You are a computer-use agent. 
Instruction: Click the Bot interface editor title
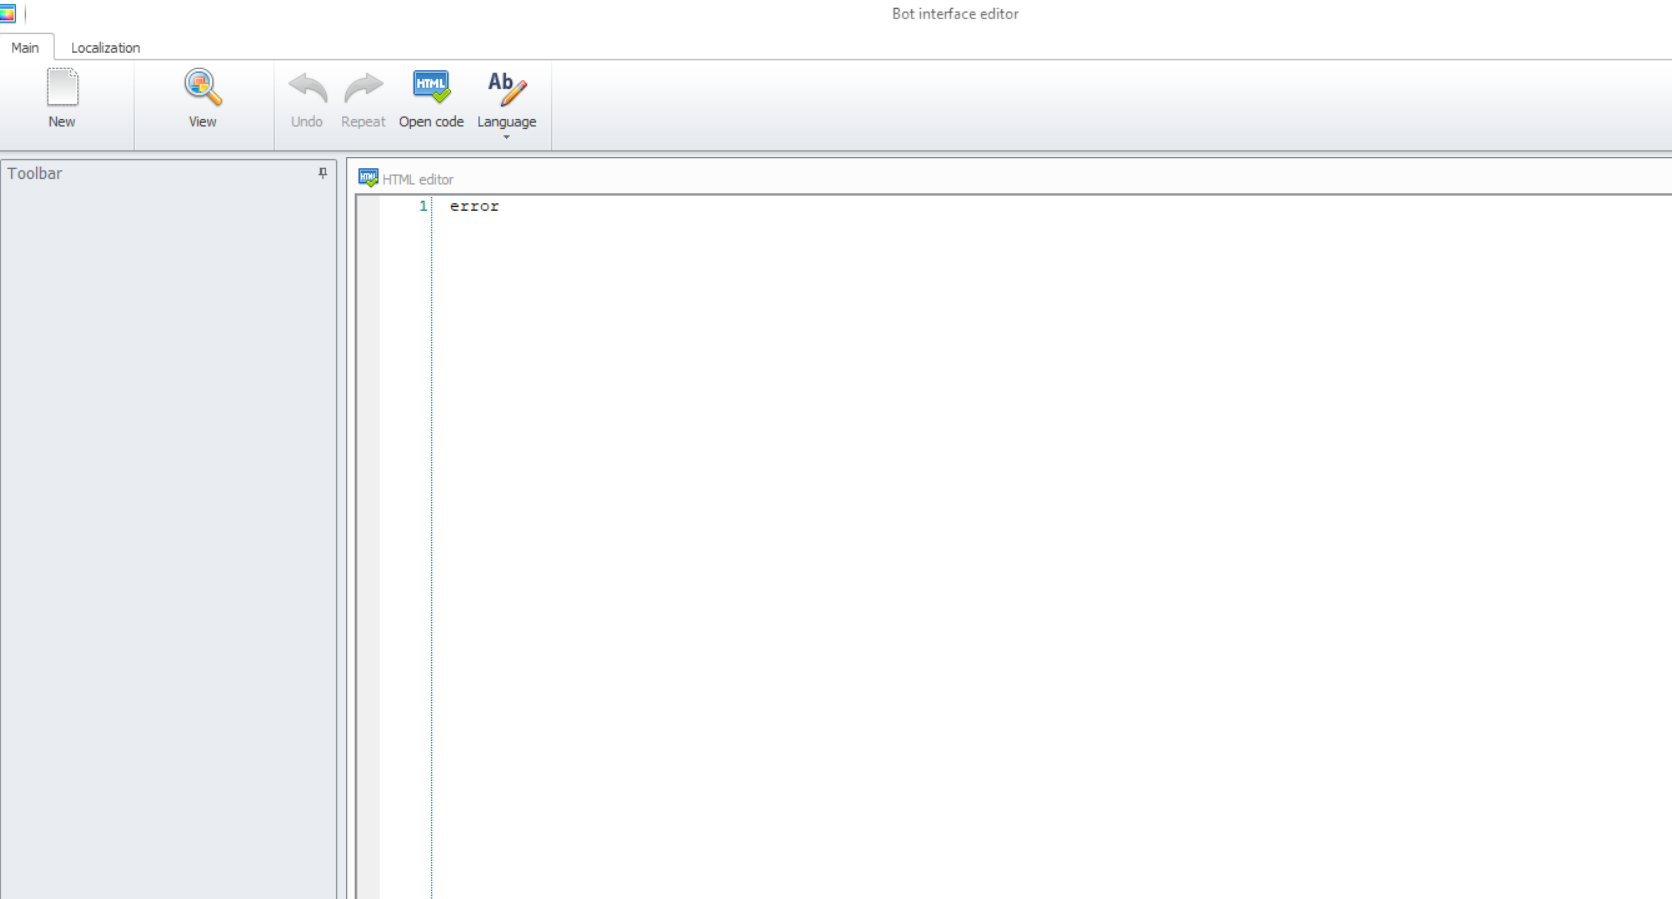pyautogui.click(x=955, y=14)
